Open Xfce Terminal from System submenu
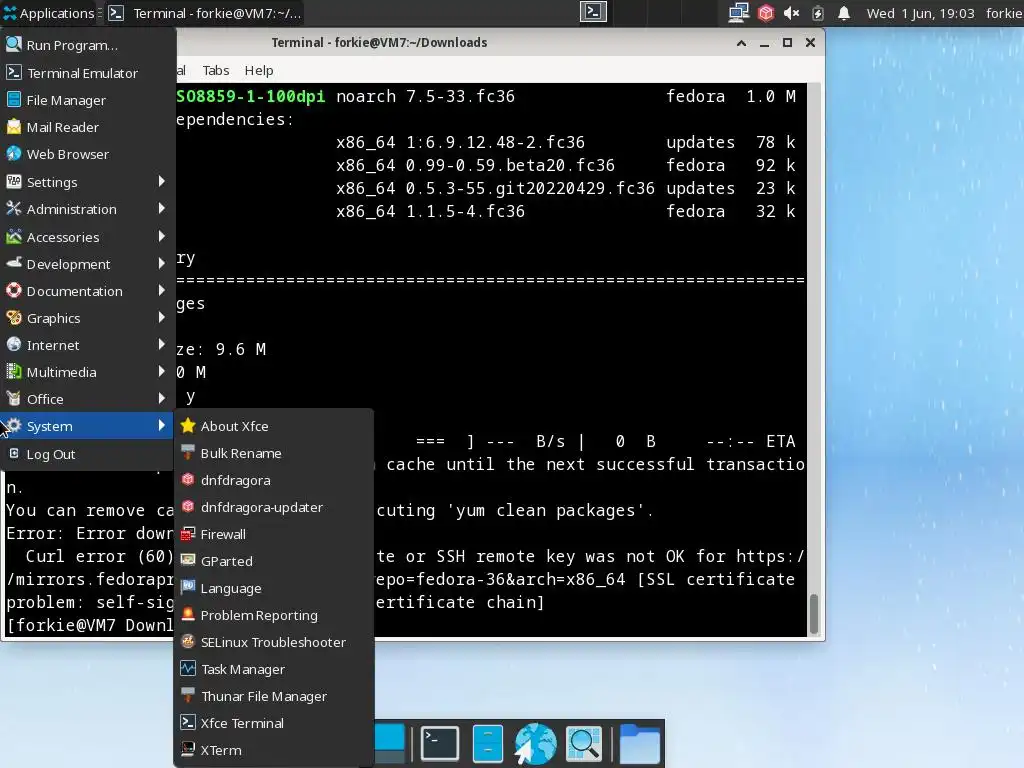 (274, 723)
